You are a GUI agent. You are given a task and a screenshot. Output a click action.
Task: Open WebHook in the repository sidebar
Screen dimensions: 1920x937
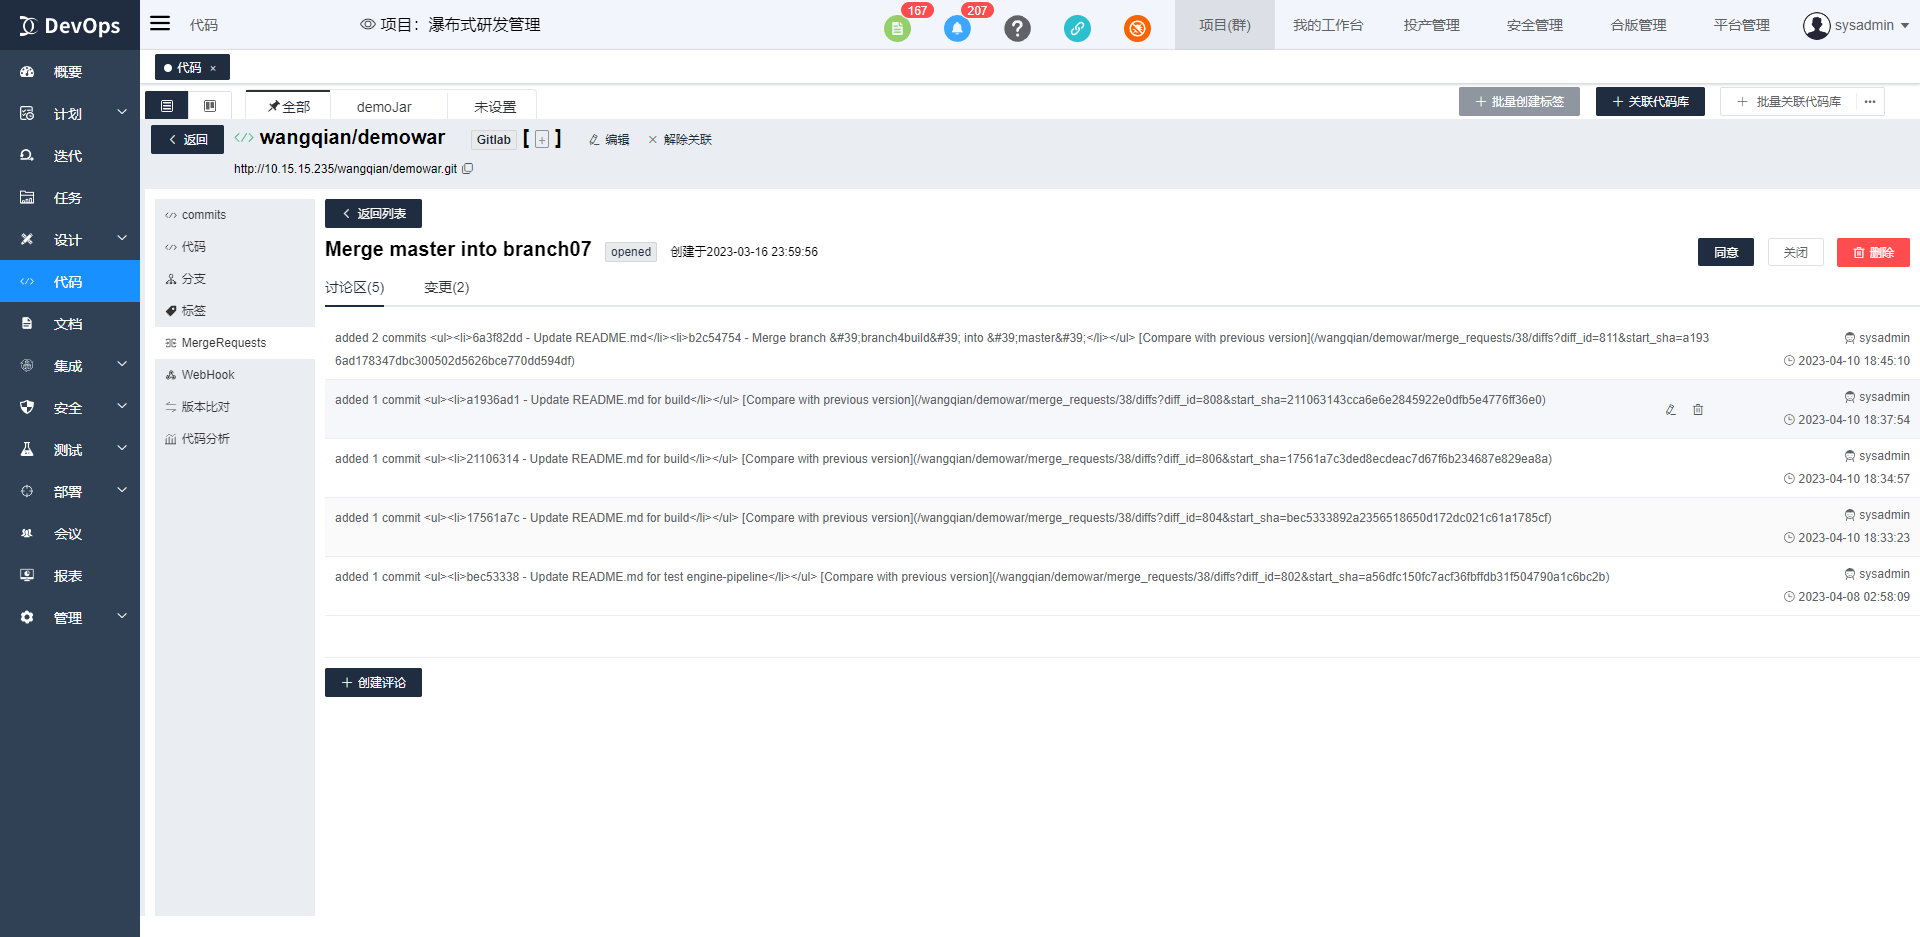208,375
